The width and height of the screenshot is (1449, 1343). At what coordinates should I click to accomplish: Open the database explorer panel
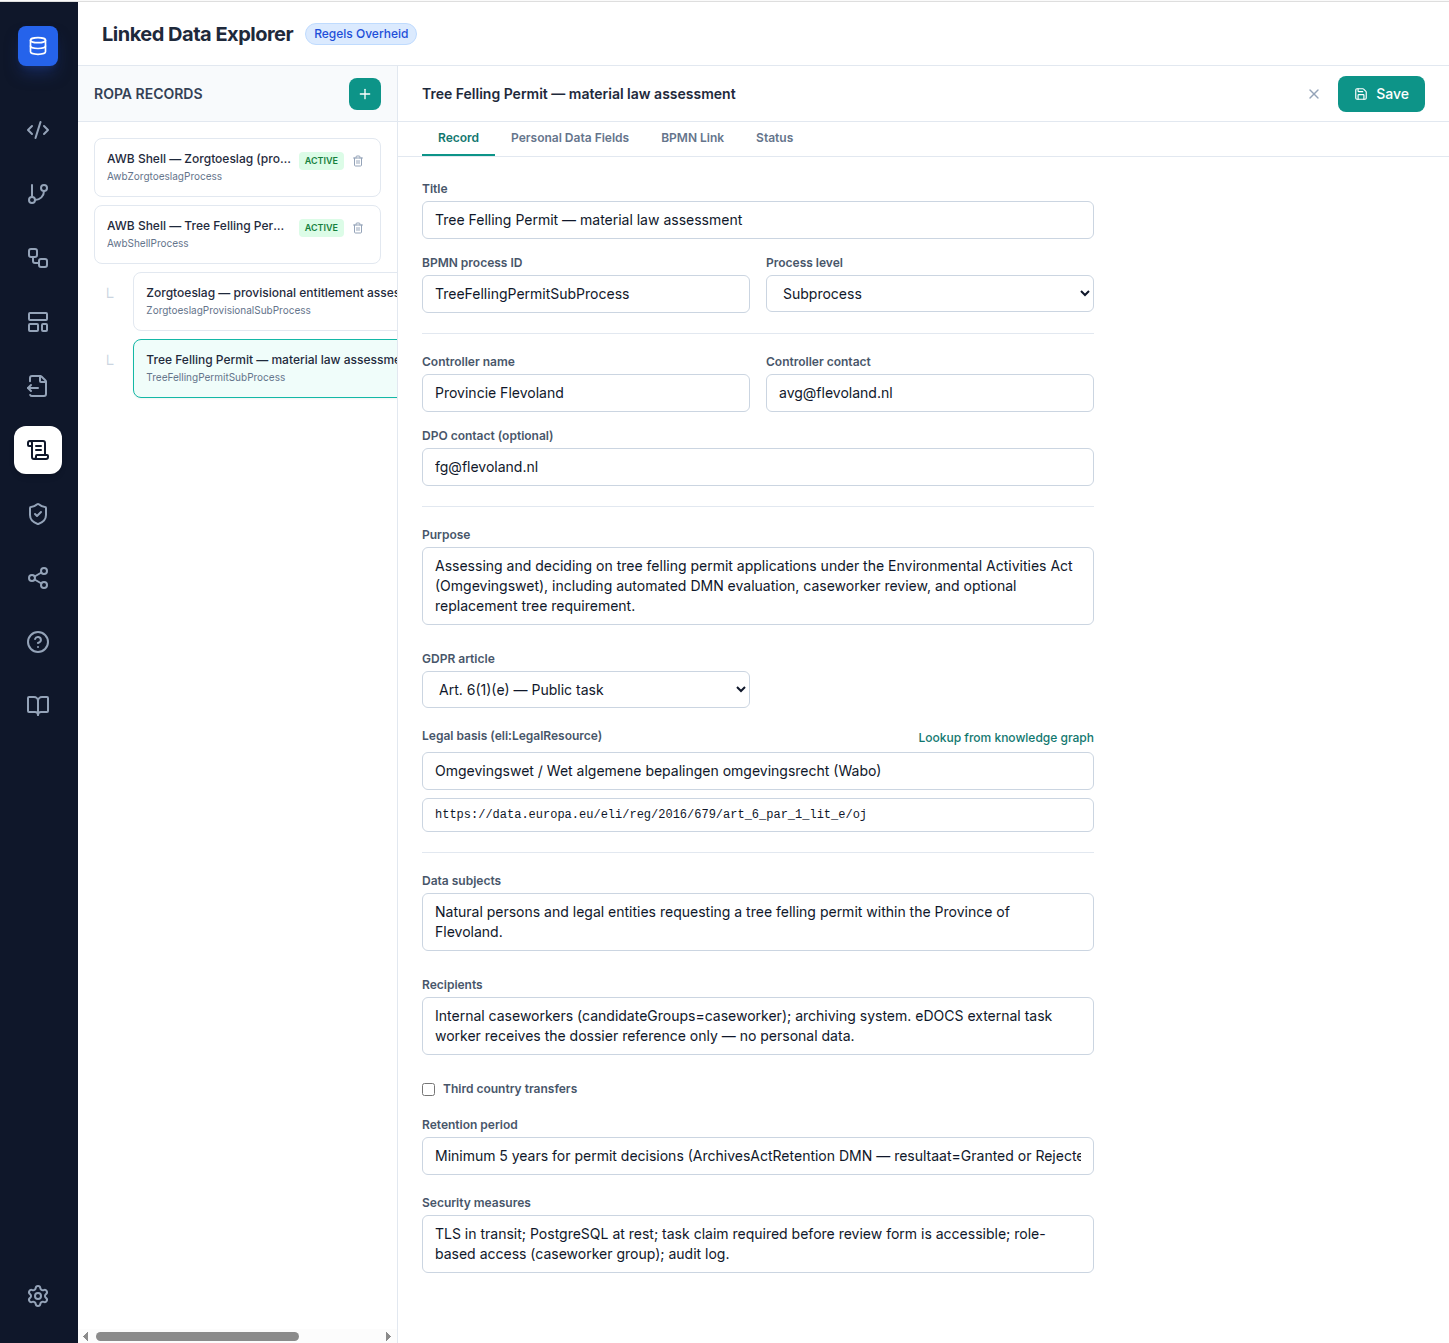point(37,45)
